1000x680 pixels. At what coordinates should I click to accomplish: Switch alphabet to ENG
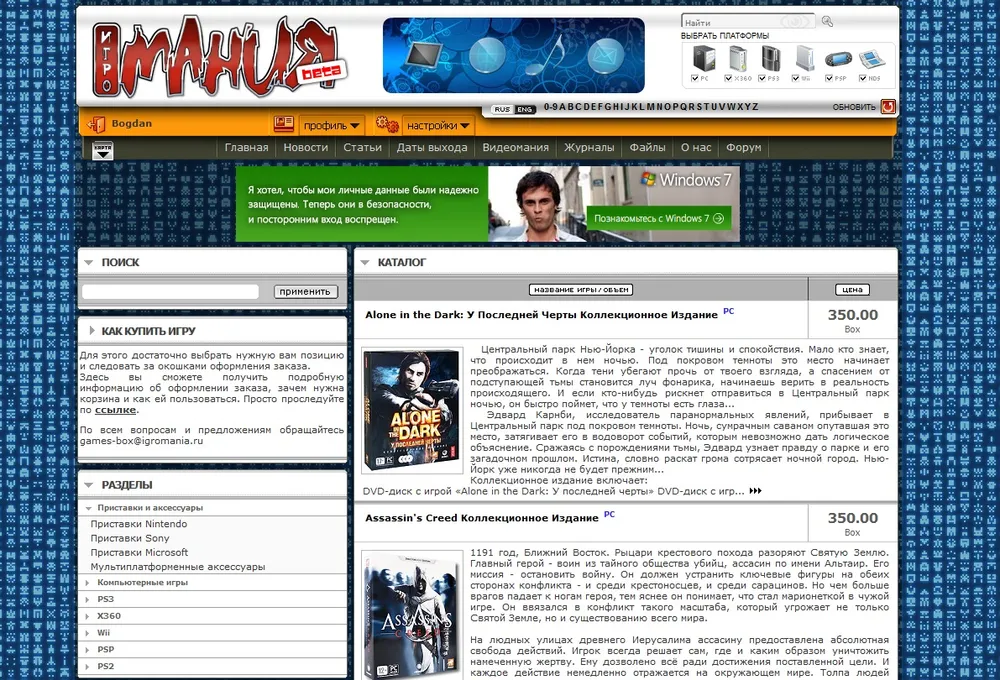tap(524, 109)
